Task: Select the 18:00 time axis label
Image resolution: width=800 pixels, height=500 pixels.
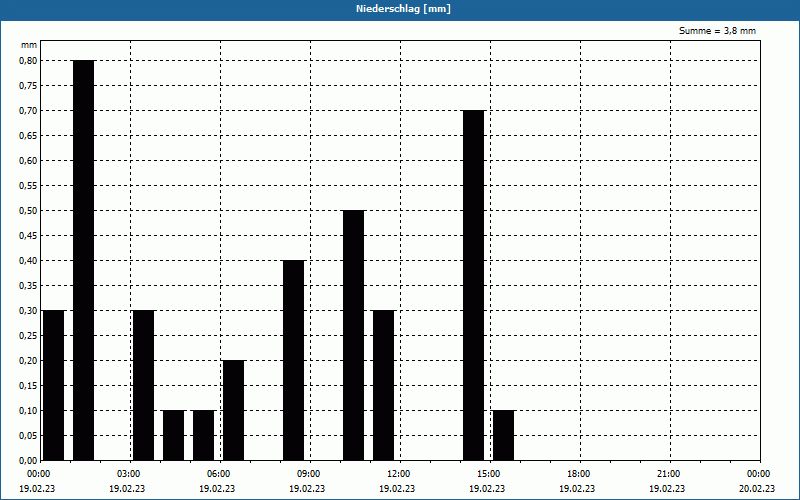Action: [x=579, y=474]
